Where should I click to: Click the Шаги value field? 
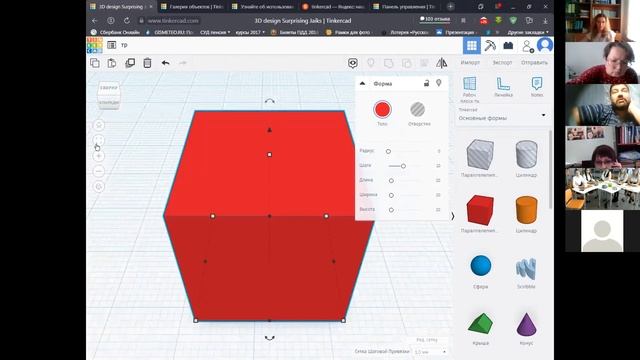pos(438,166)
